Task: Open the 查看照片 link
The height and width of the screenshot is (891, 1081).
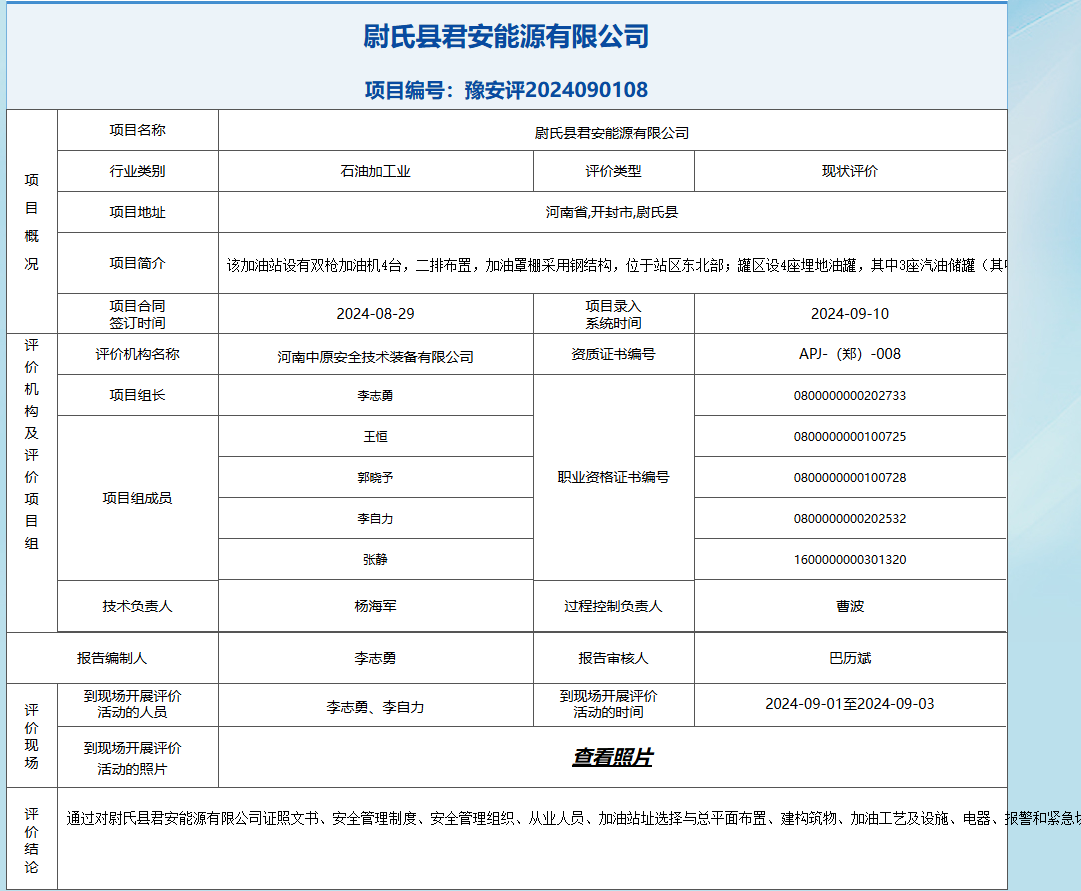Action: 612,757
